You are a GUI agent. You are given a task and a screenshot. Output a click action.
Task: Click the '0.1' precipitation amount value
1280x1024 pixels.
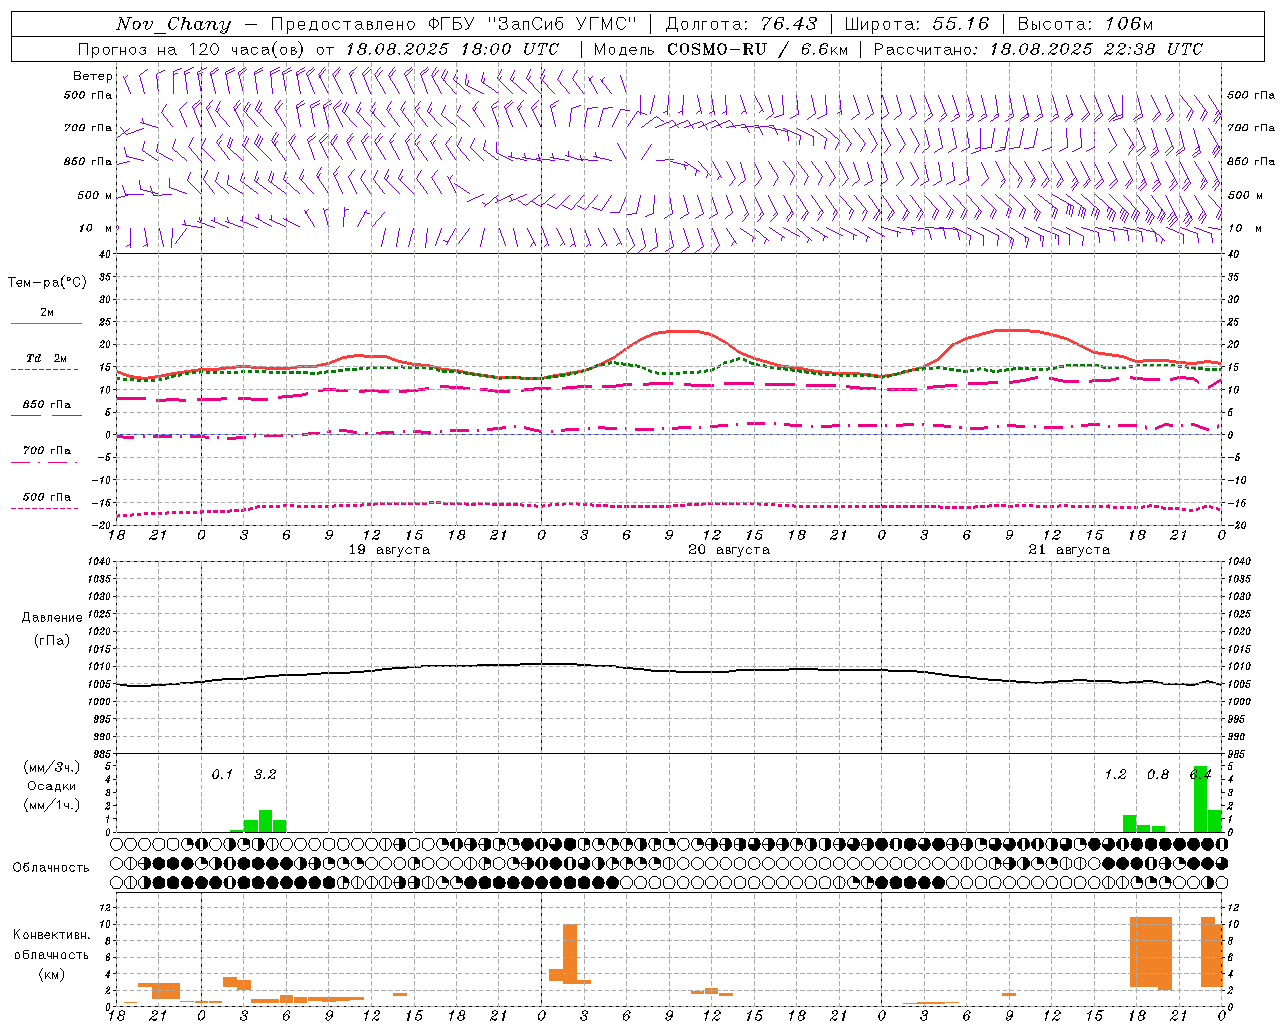(x=222, y=774)
